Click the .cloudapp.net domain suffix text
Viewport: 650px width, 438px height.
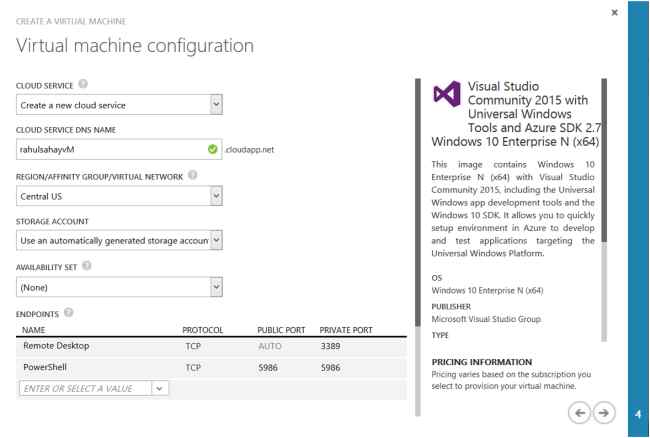250,150
